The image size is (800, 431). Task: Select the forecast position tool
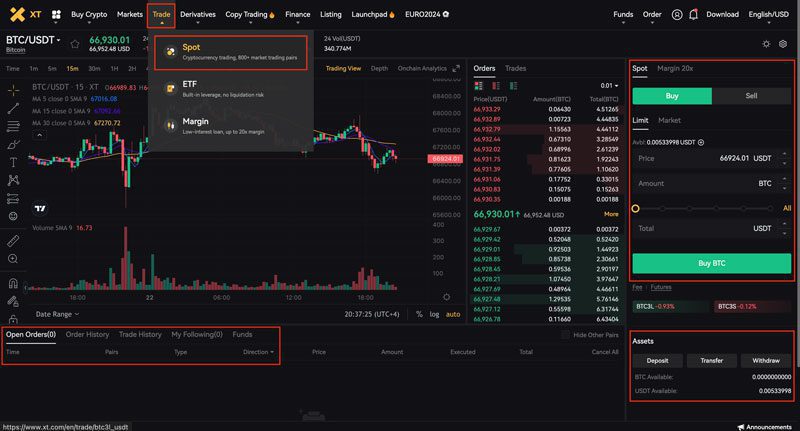click(x=13, y=198)
